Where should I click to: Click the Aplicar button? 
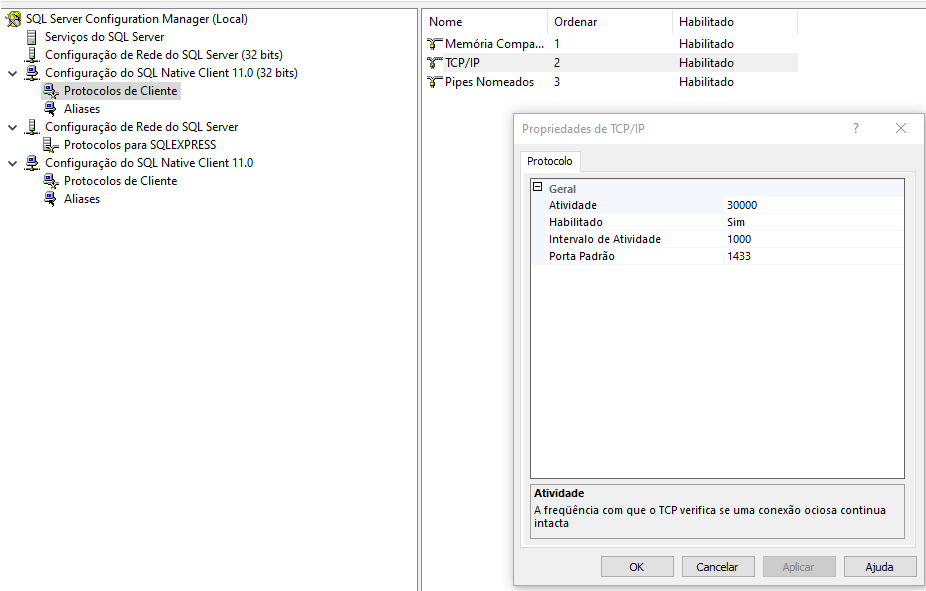point(799,567)
